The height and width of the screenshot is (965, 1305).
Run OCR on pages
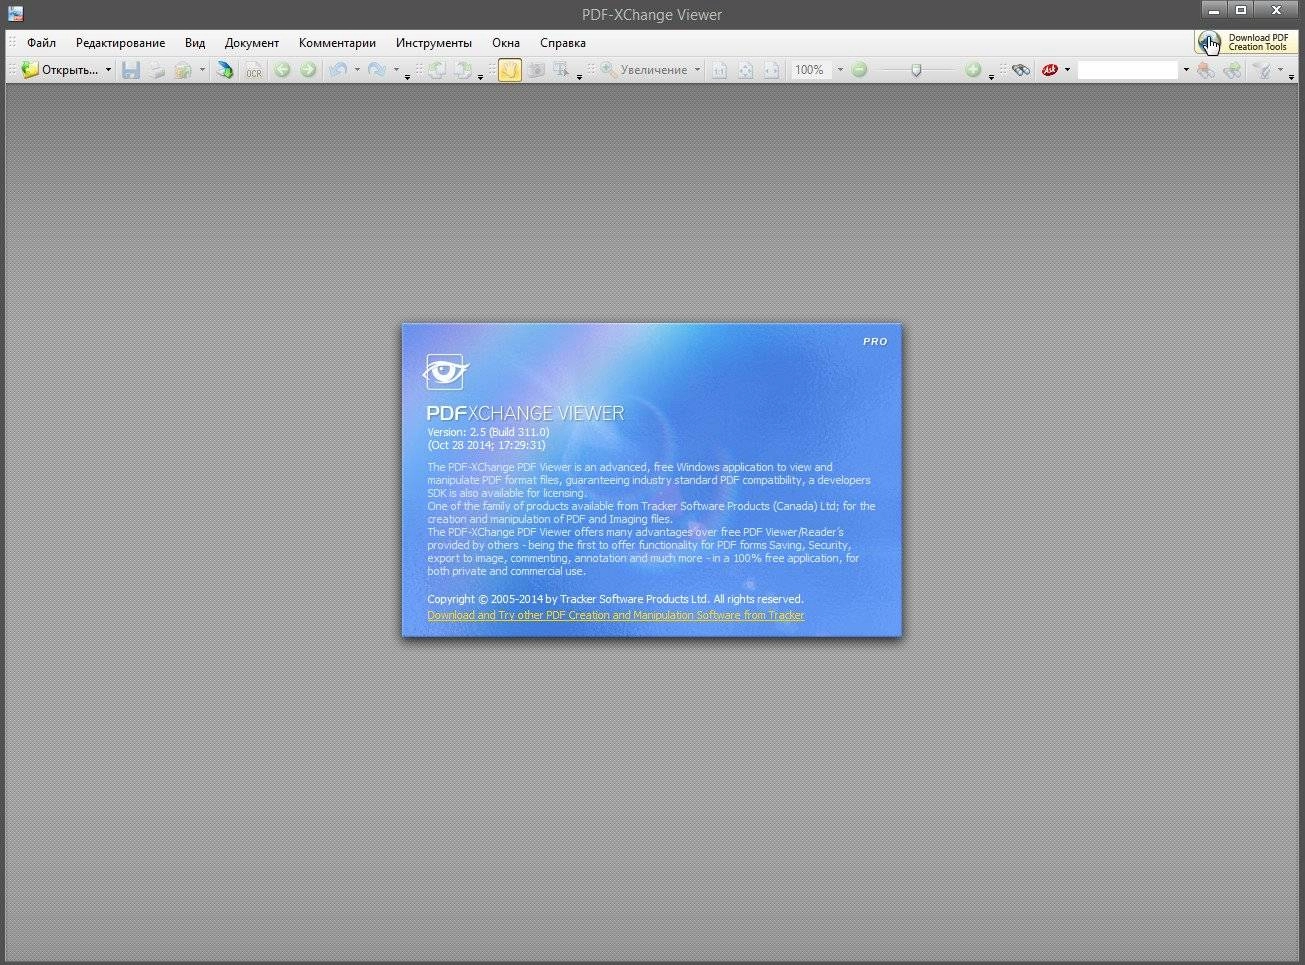(x=254, y=70)
